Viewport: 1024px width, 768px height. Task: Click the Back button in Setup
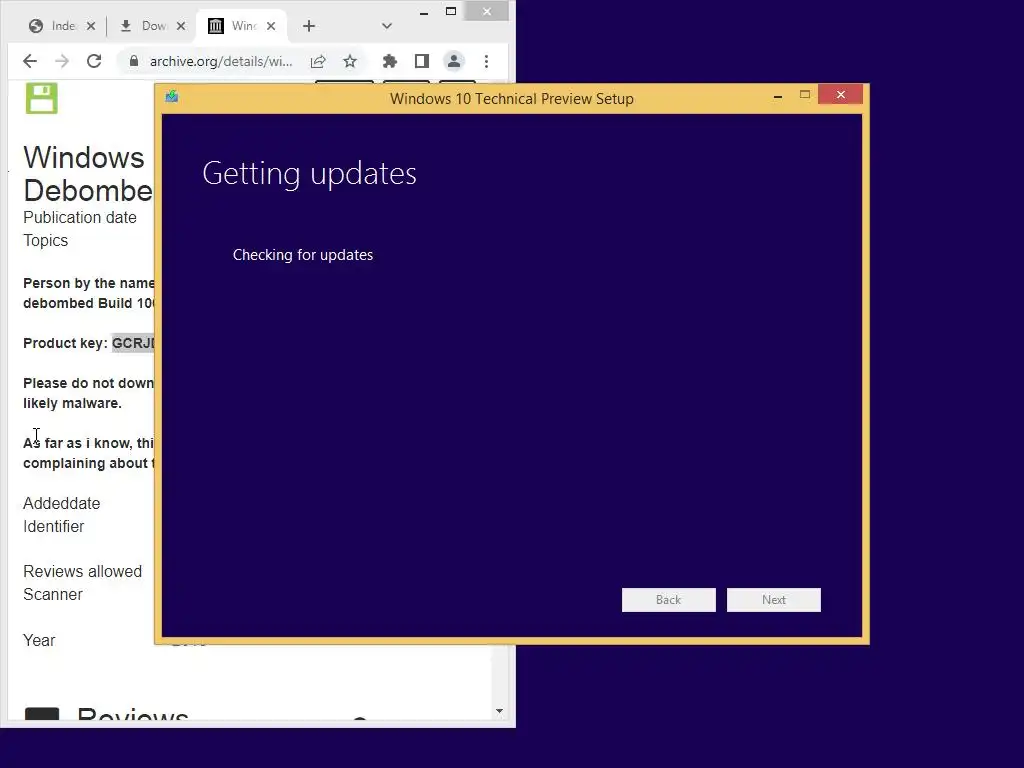(668, 600)
